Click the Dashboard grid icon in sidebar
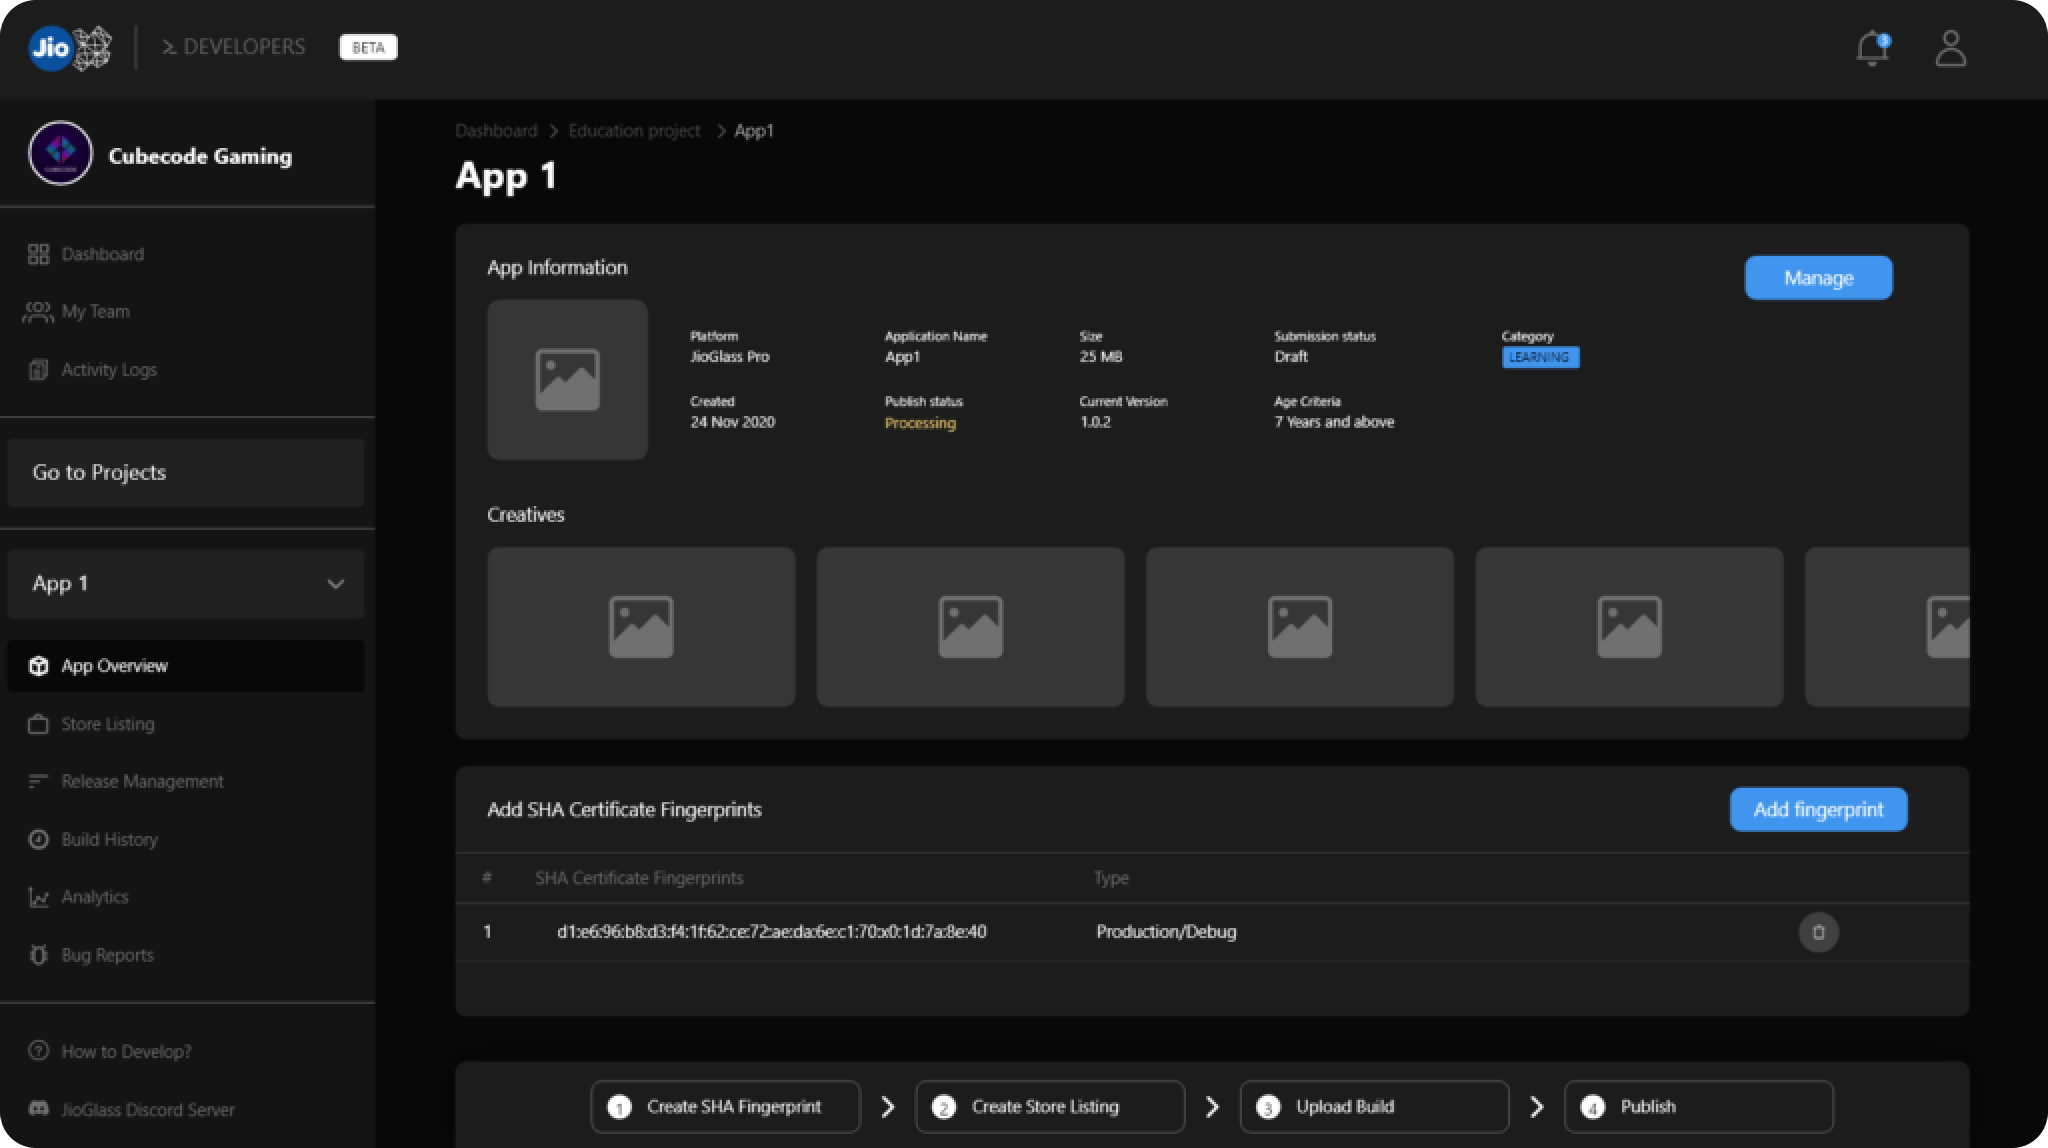This screenshot has width=2048, height=1148. (x=38, y=254)
